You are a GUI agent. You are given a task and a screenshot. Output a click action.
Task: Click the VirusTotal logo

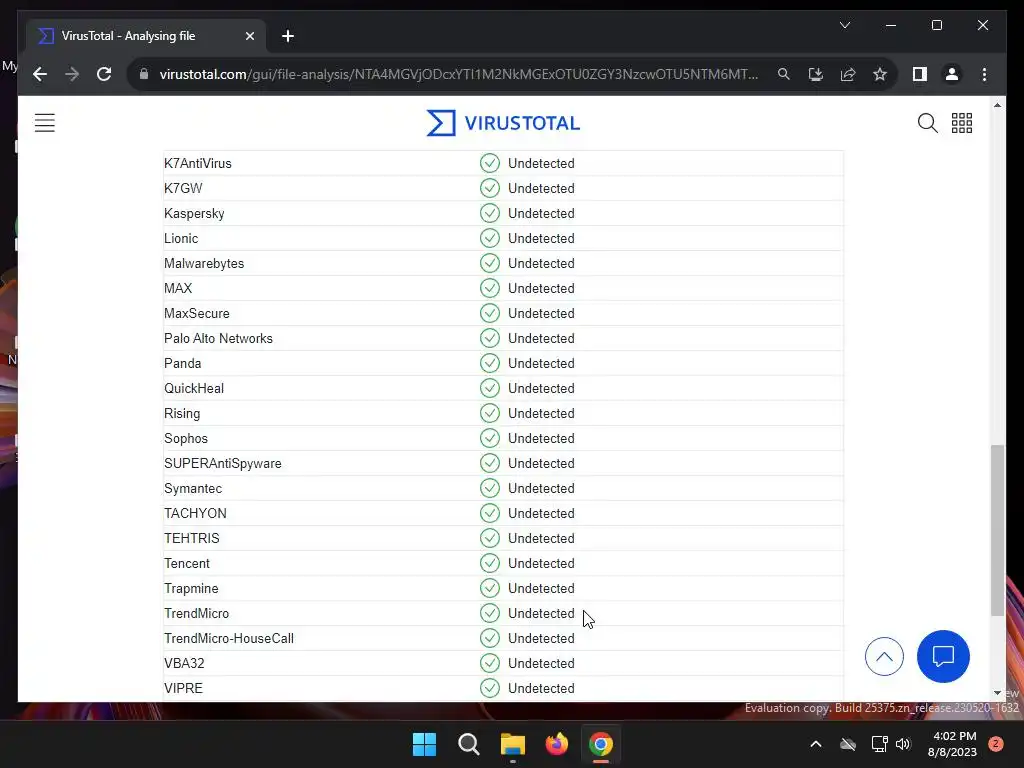pos(503,123)
